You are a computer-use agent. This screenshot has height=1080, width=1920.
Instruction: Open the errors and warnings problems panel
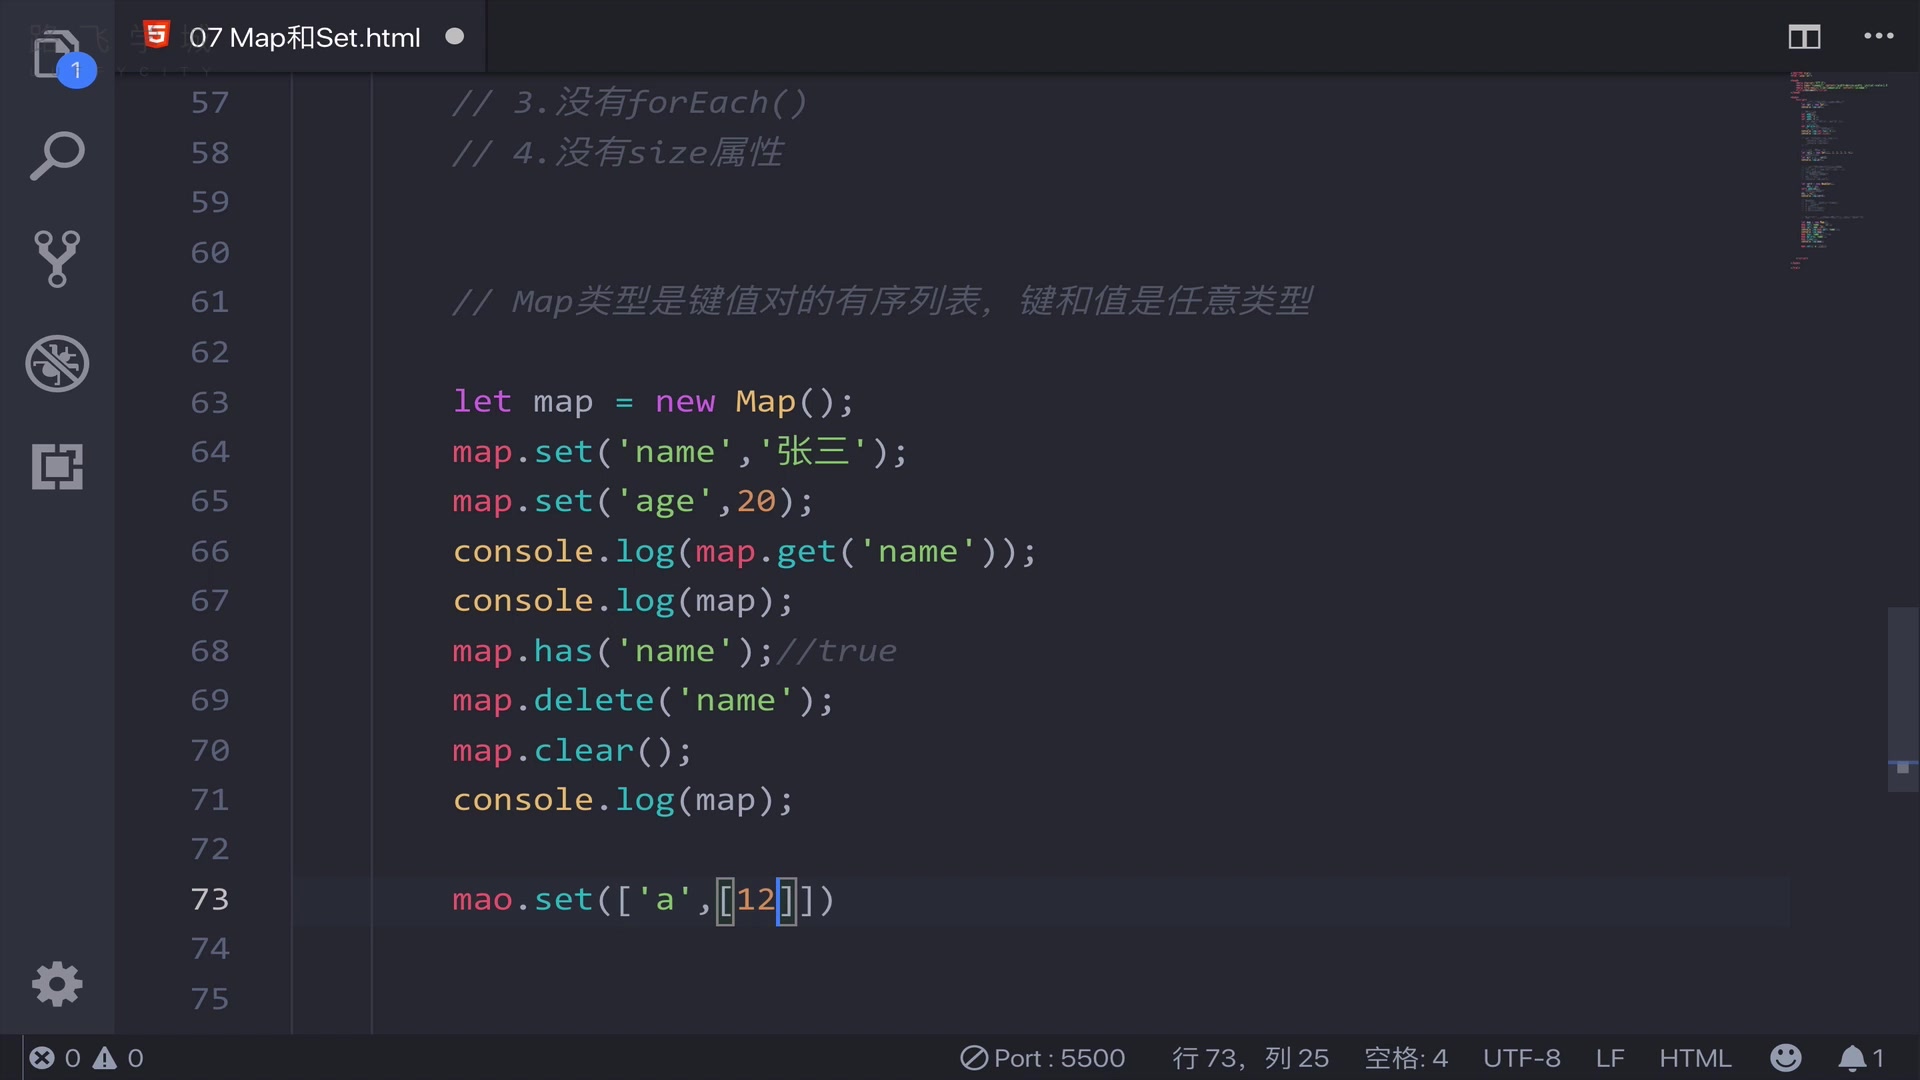pyautogui.click(x=86, y=1058)
